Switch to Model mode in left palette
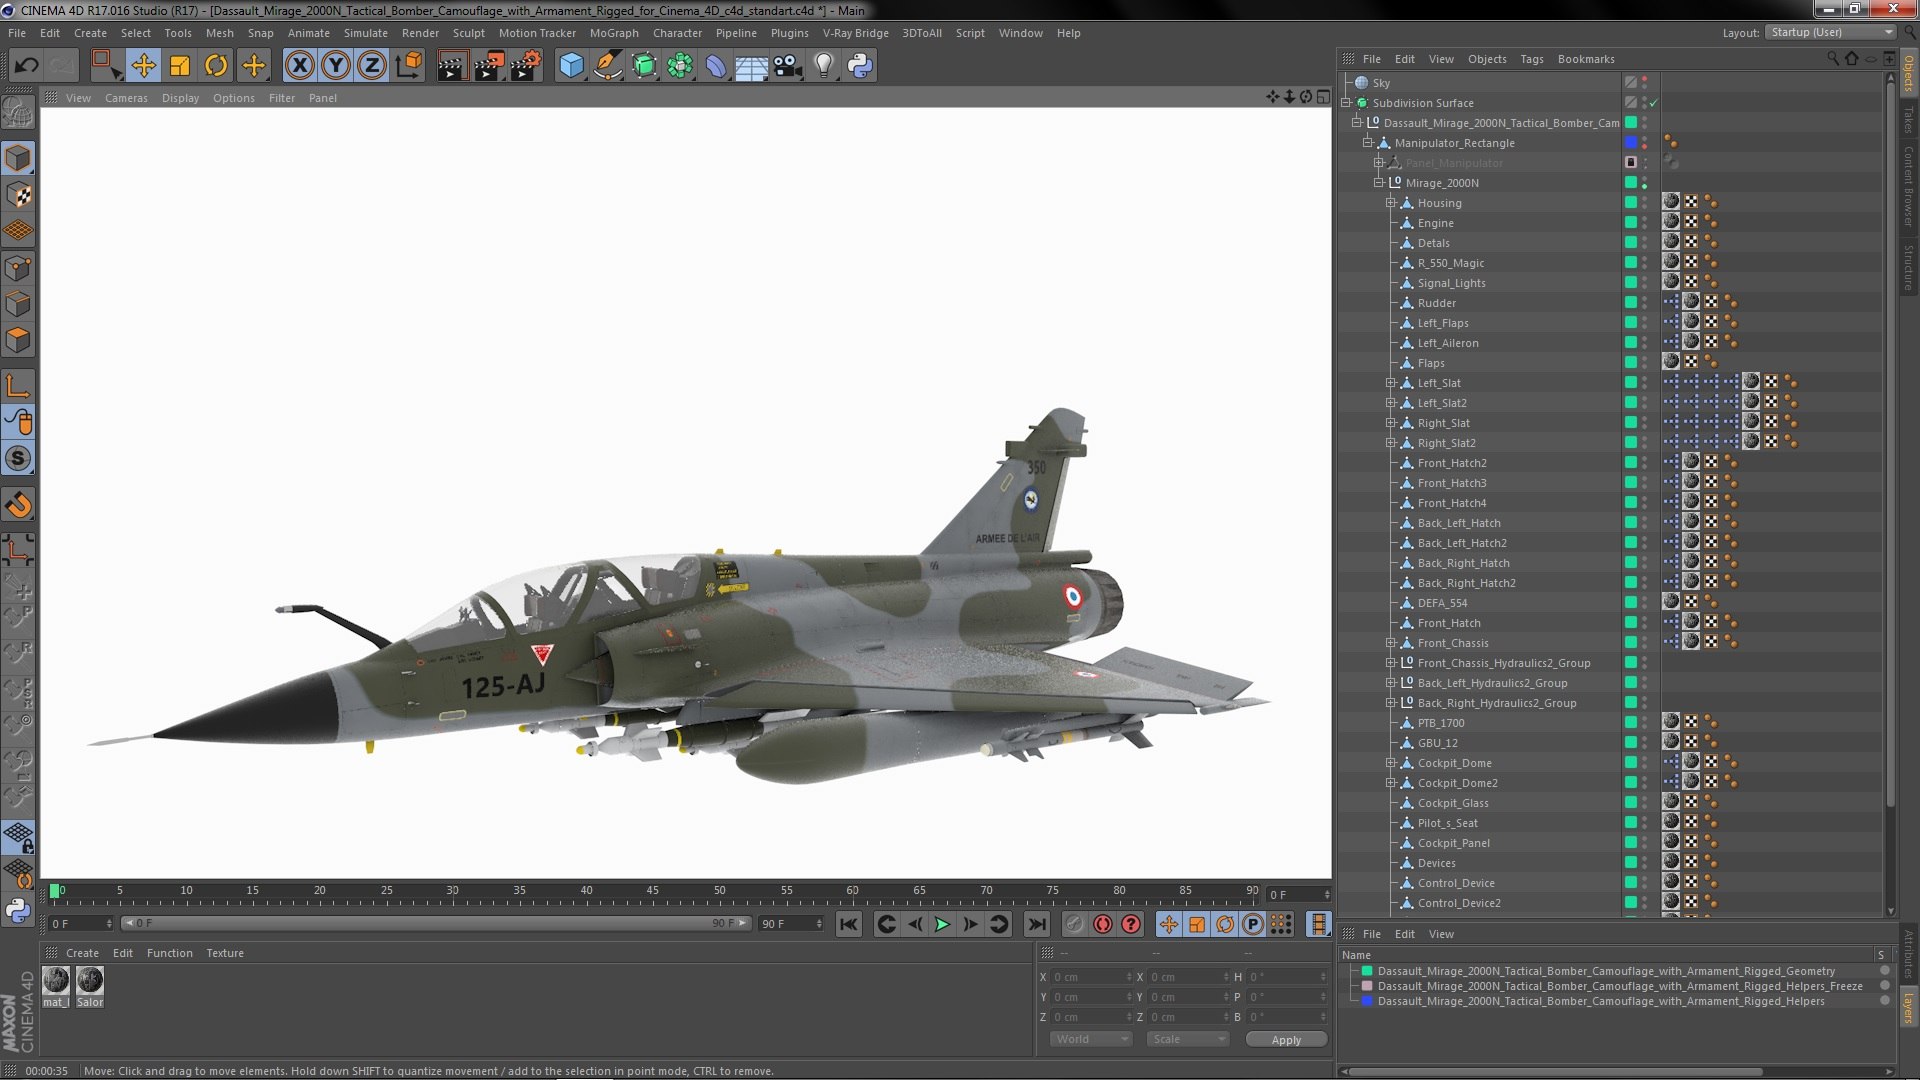Screen dimensions: 1920x1080 18,159
